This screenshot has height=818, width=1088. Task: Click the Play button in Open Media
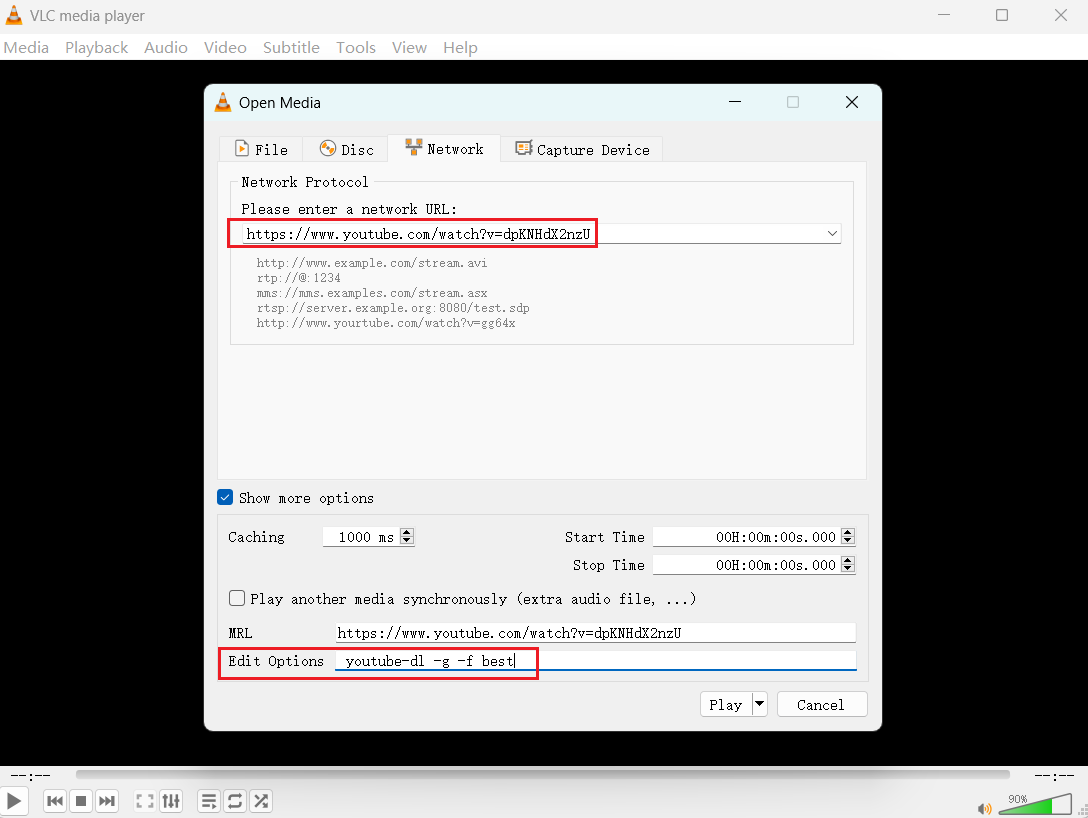click(x=726, y=704)
